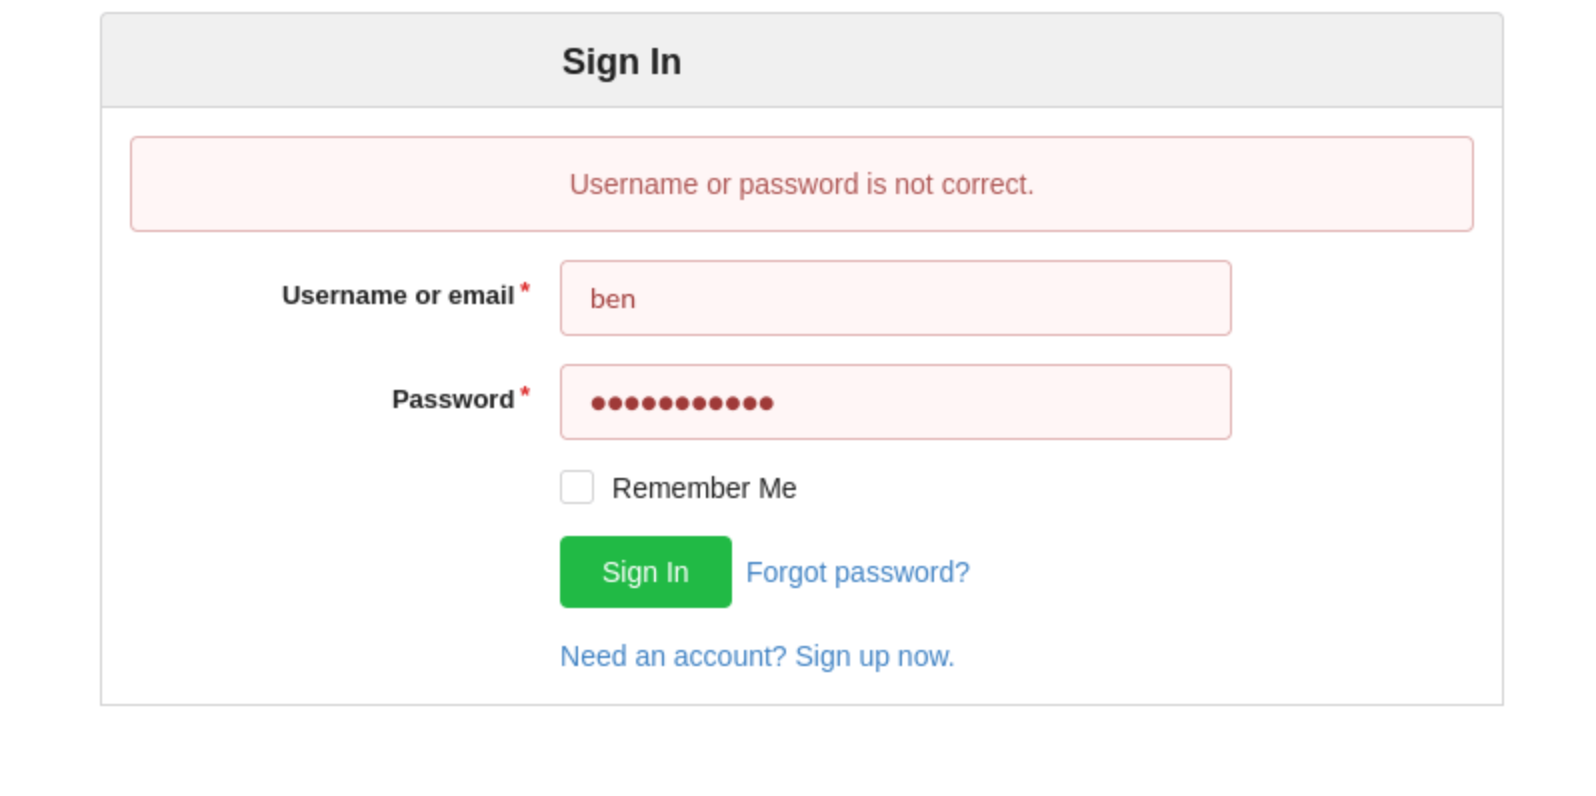Focus the Password input field
This screenshot has height=796, width=1596.
point(895,402)
